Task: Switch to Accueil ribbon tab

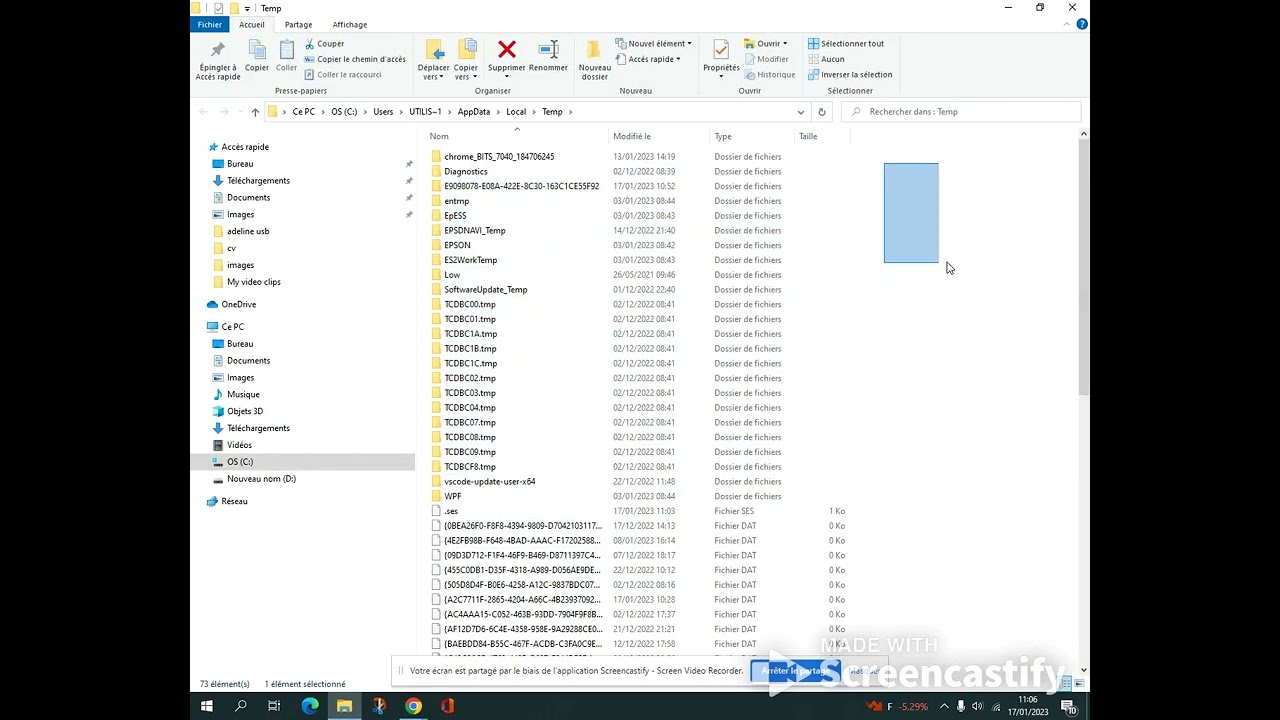Action: tap(252, 25)
